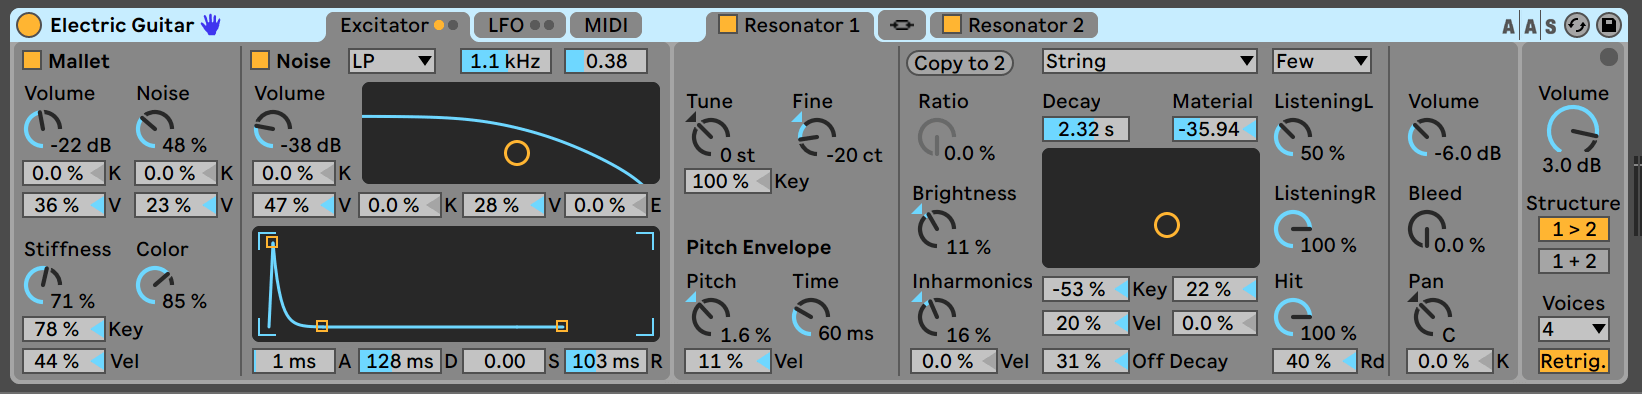Viewport: 1642px width, 394px height.
Task: Click the Pitch Envelope Time knob
Action: click(x=810, y=318)
